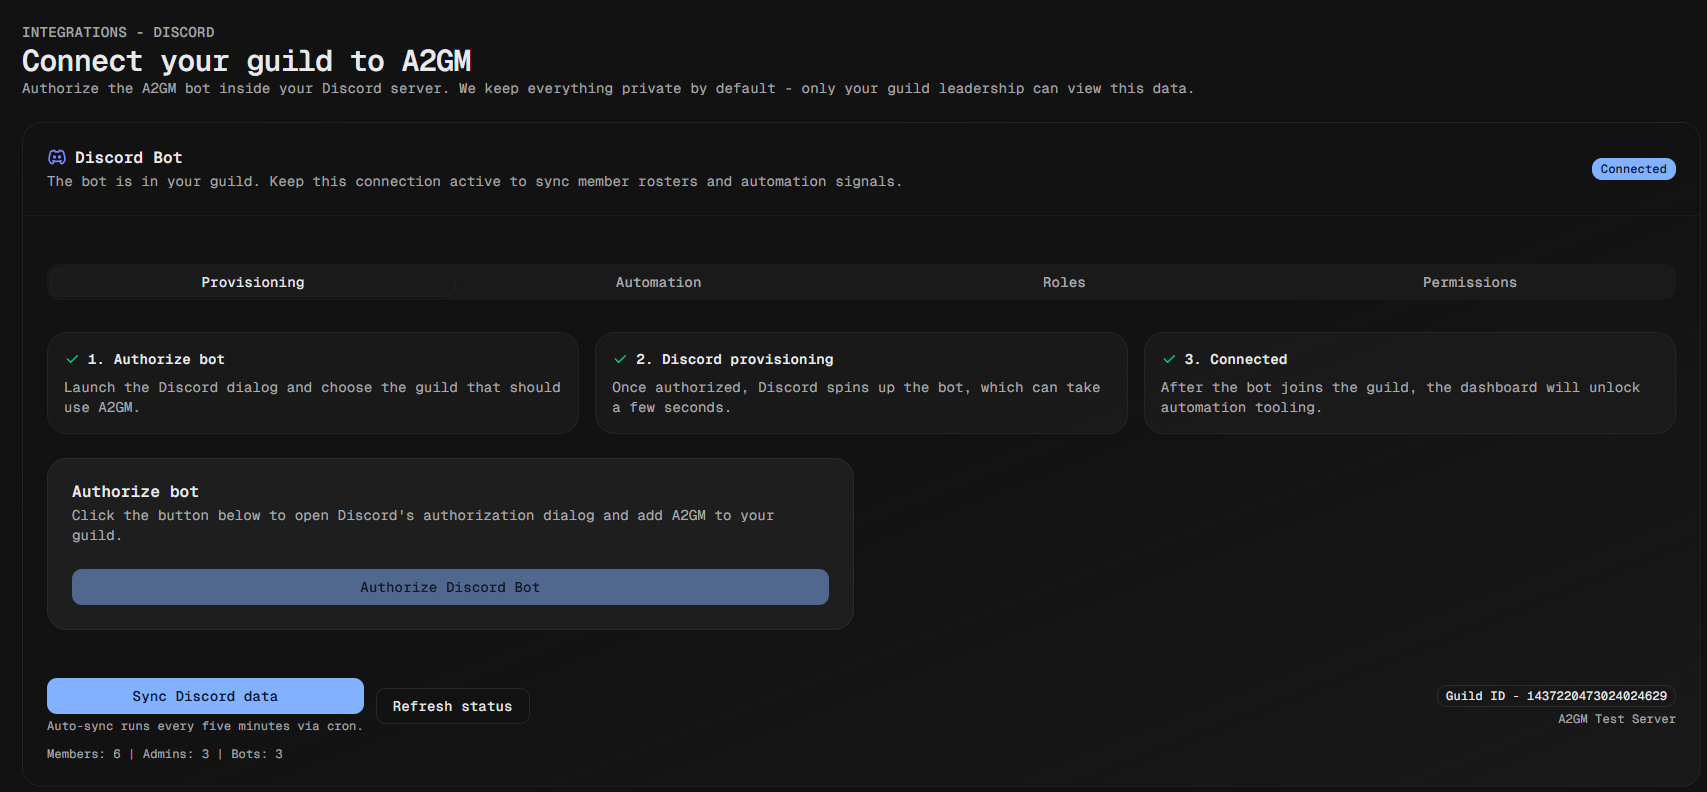This screenshot has width=1707, height=792.
Task: Click the 'Members: 6 | Admins: 3 | Bots: 3' stats line
Action: tap(165, 754)
